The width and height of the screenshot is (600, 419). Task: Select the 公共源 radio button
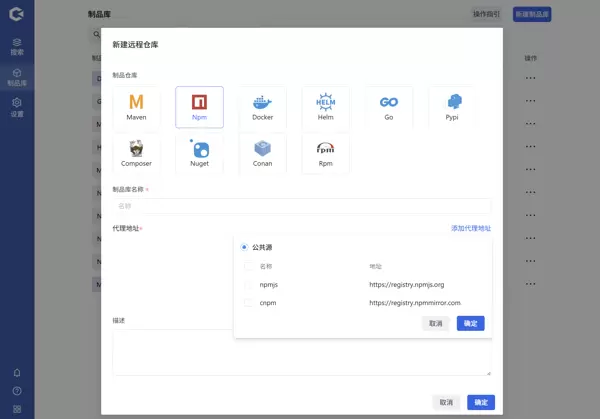244,247
